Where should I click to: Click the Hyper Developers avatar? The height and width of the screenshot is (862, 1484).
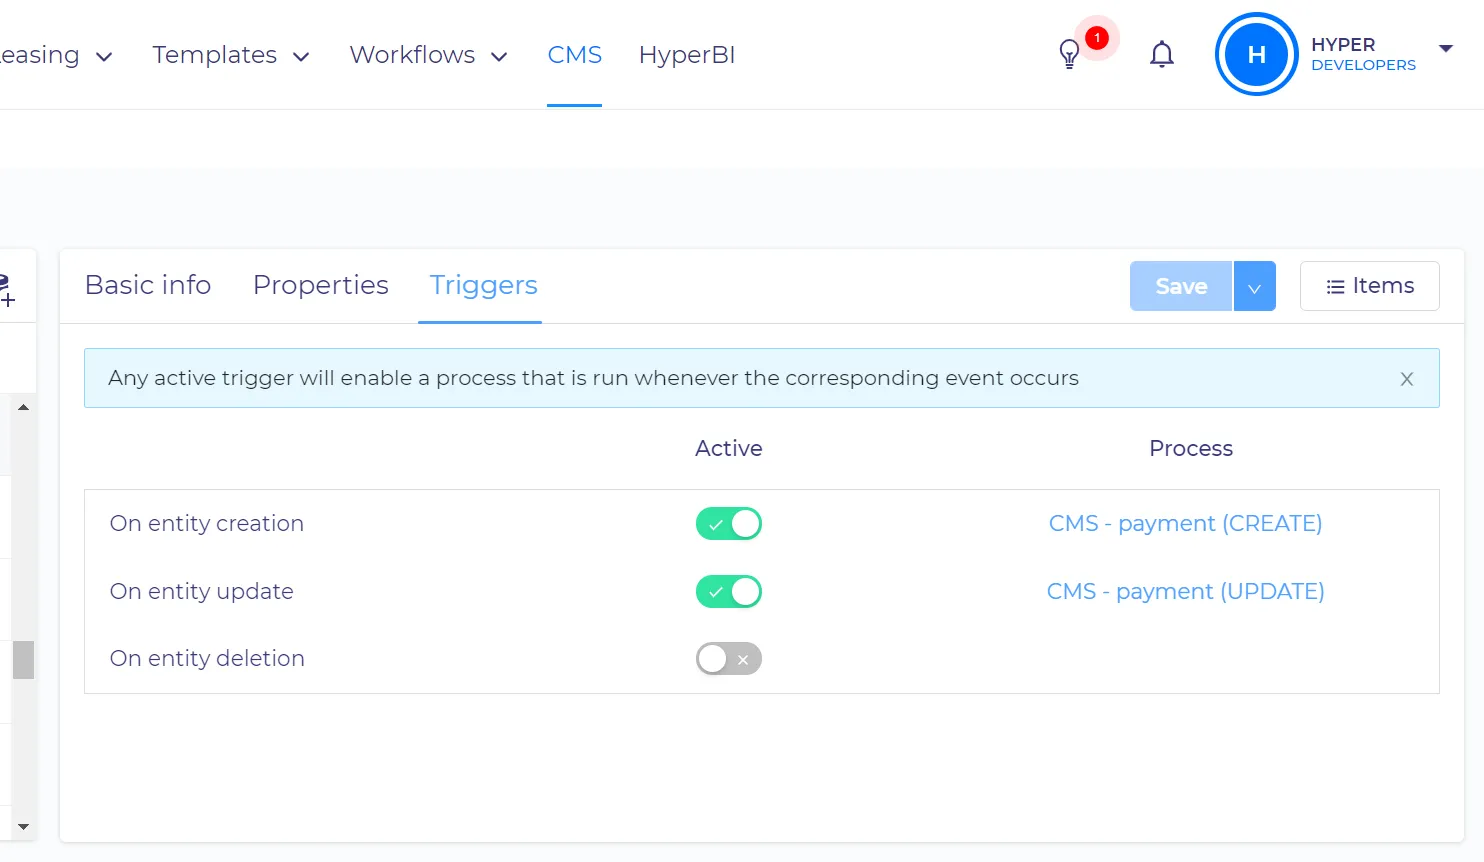1257,54
